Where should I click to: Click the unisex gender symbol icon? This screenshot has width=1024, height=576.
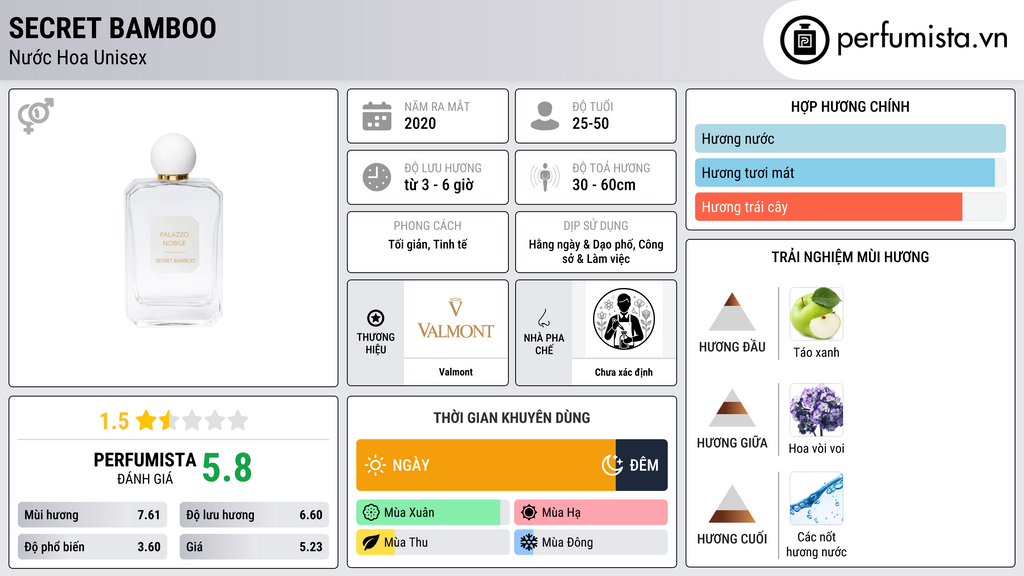click(36, 116)
